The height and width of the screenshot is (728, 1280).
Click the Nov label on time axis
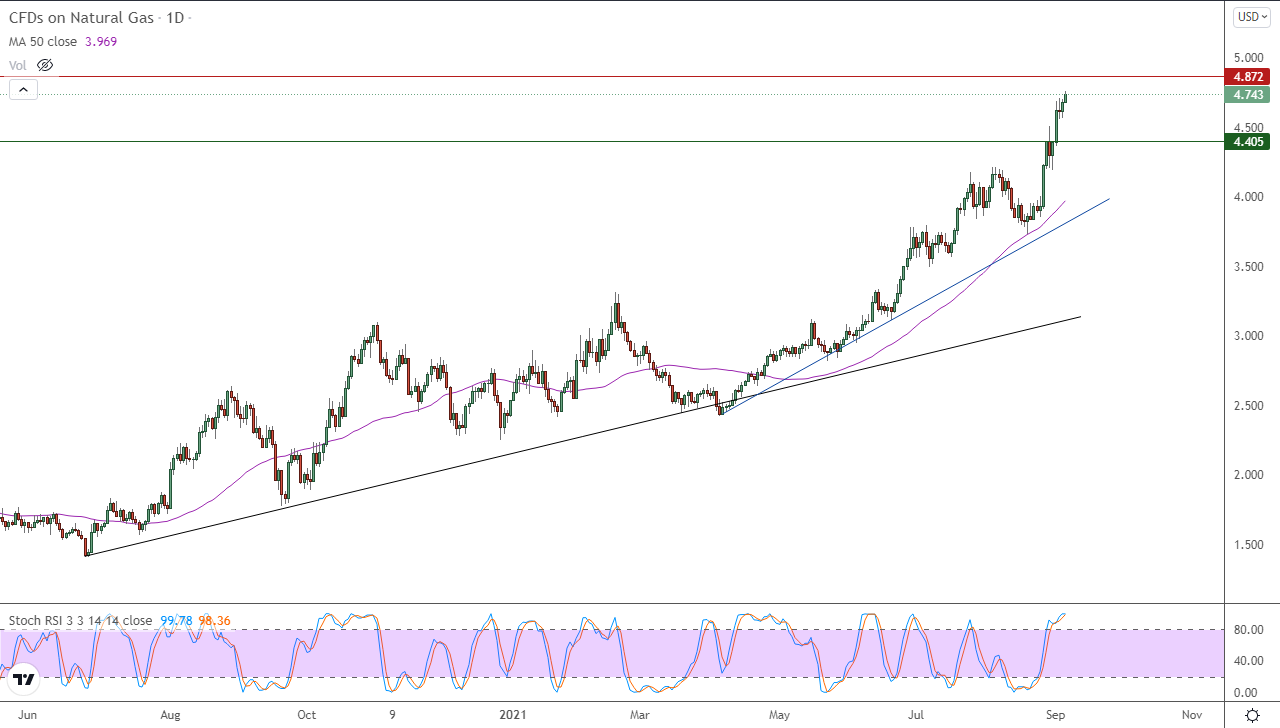click(1191, 715)
